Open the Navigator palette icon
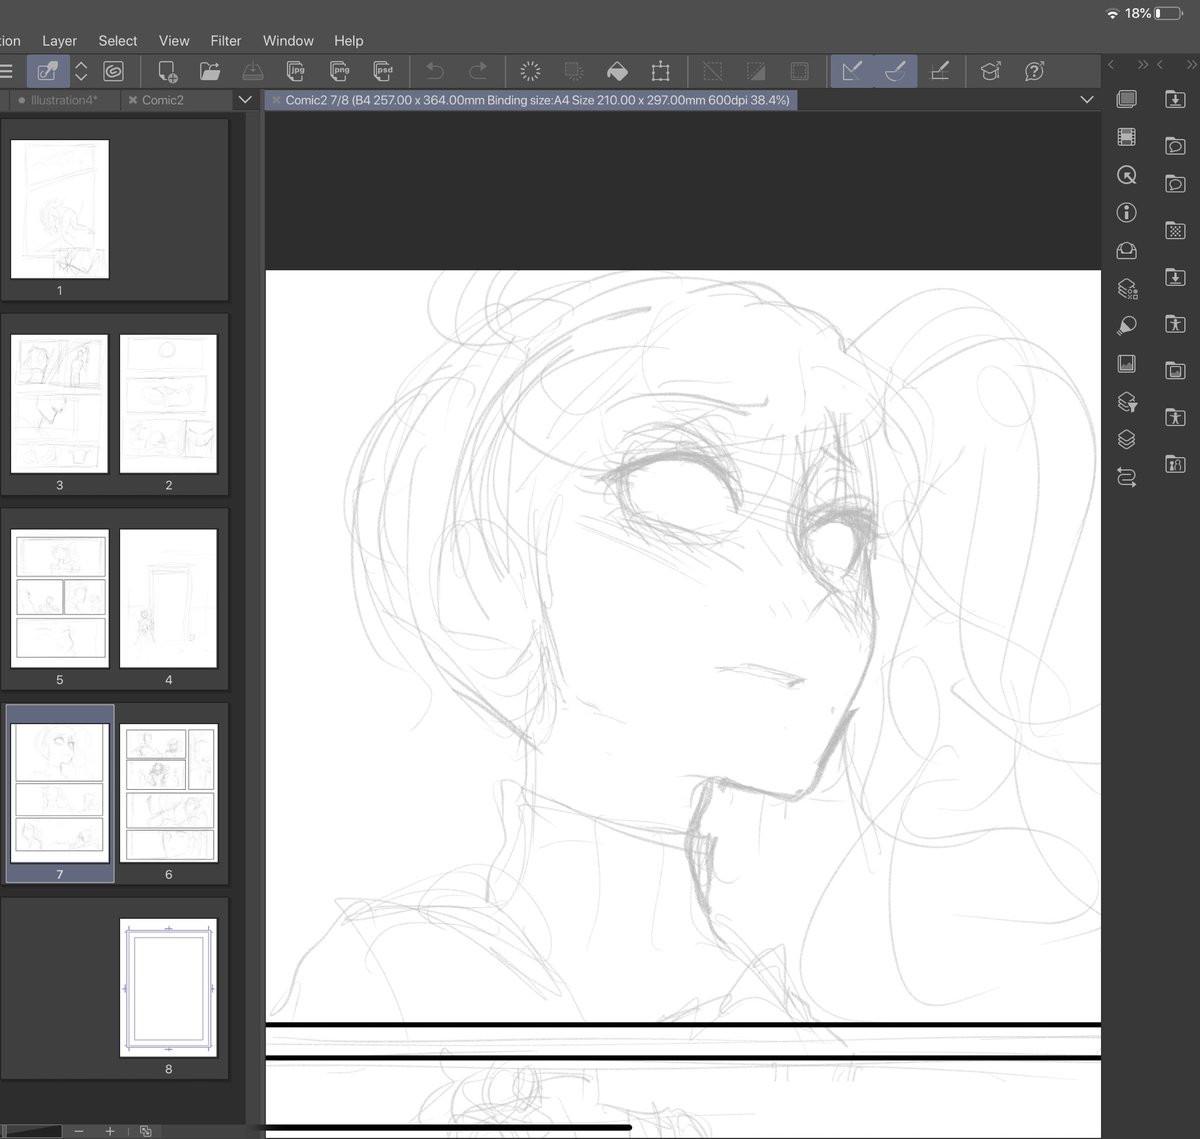 [x=1127, y=175]
